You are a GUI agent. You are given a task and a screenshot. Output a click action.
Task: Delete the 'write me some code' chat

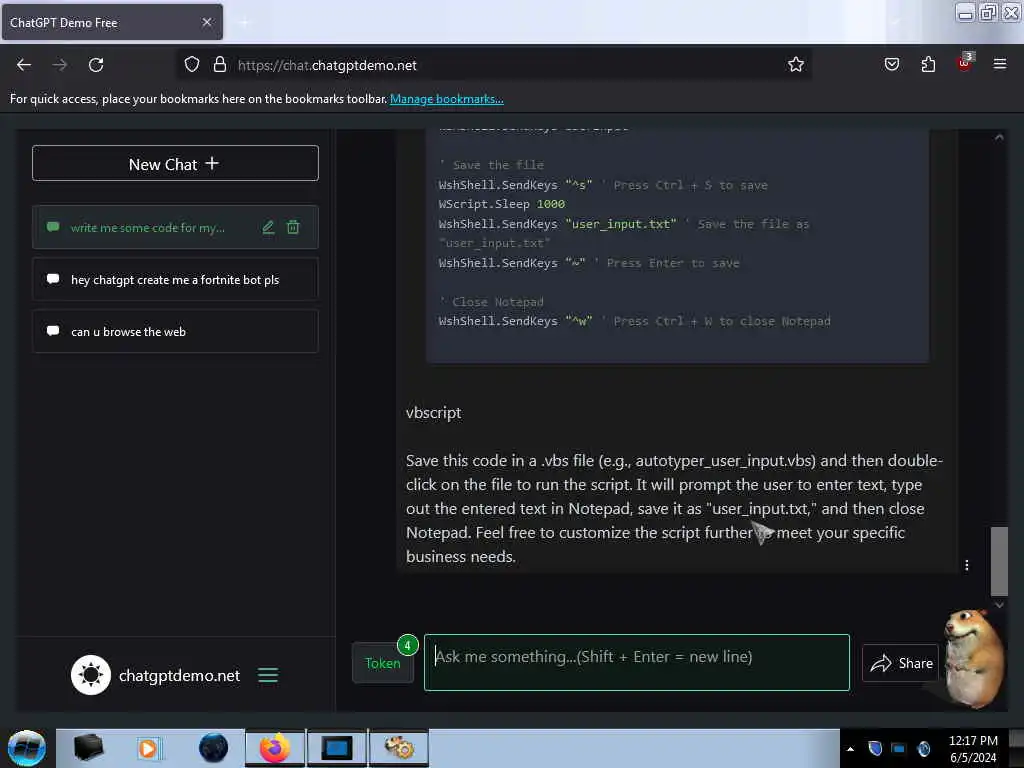(x=293, y=227)
